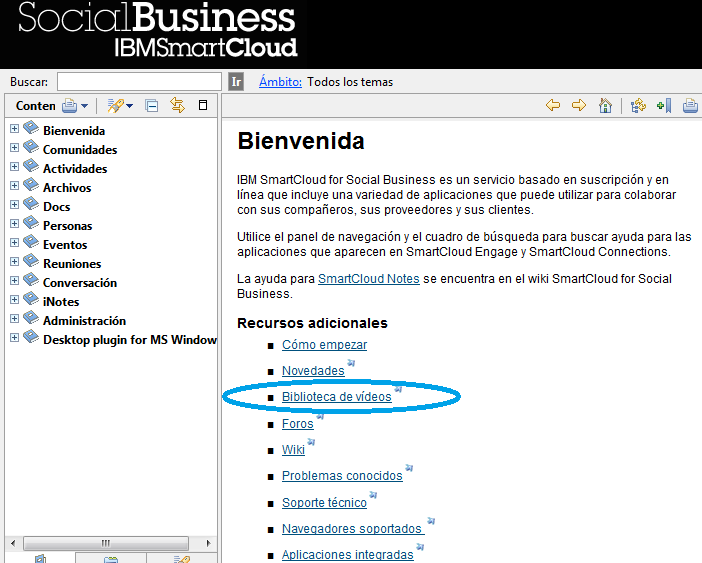Viewport: 702px width, 563px height.
Task: Click the Ir search button
Action: pyautogui.click(x=236, y=82)
